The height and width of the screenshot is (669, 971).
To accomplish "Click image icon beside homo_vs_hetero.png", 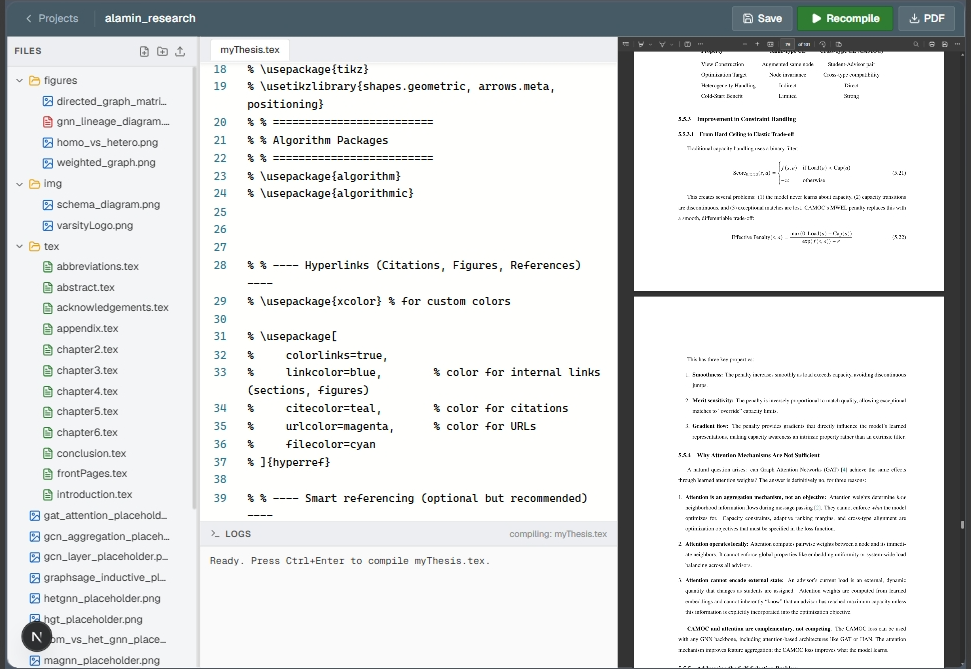I will point(48,142).
